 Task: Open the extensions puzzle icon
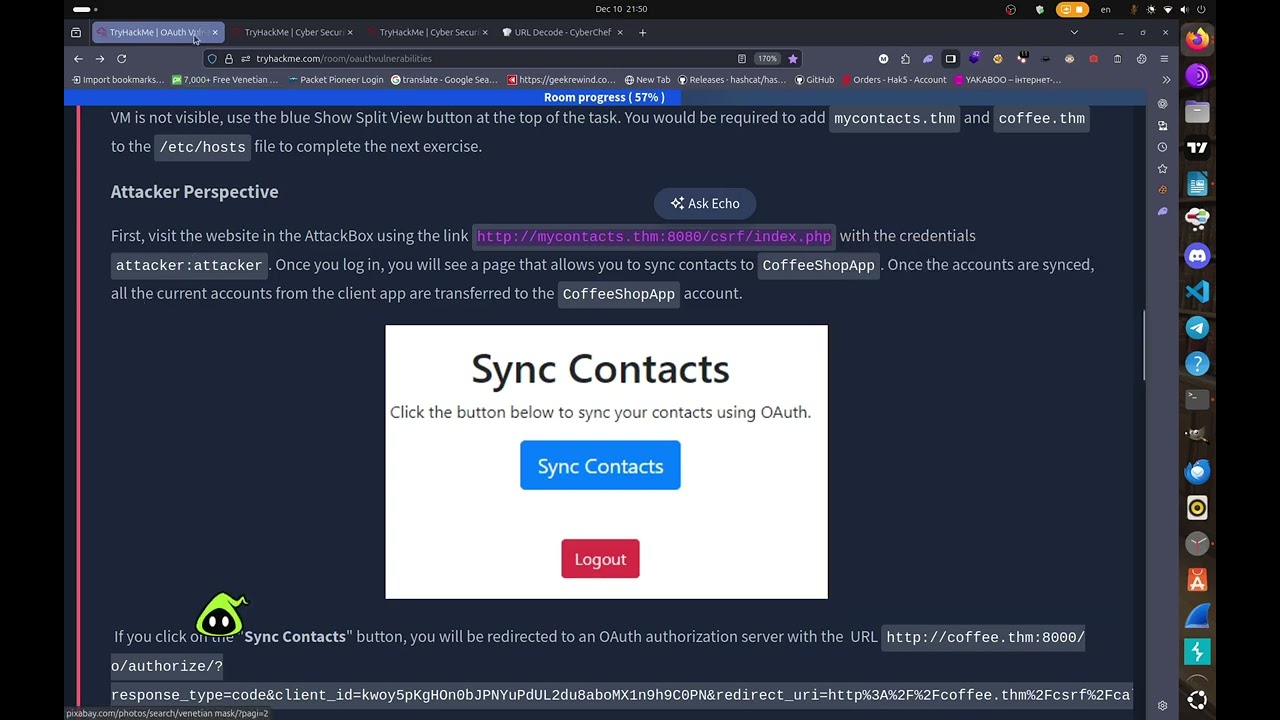click(x=905, y=59)
